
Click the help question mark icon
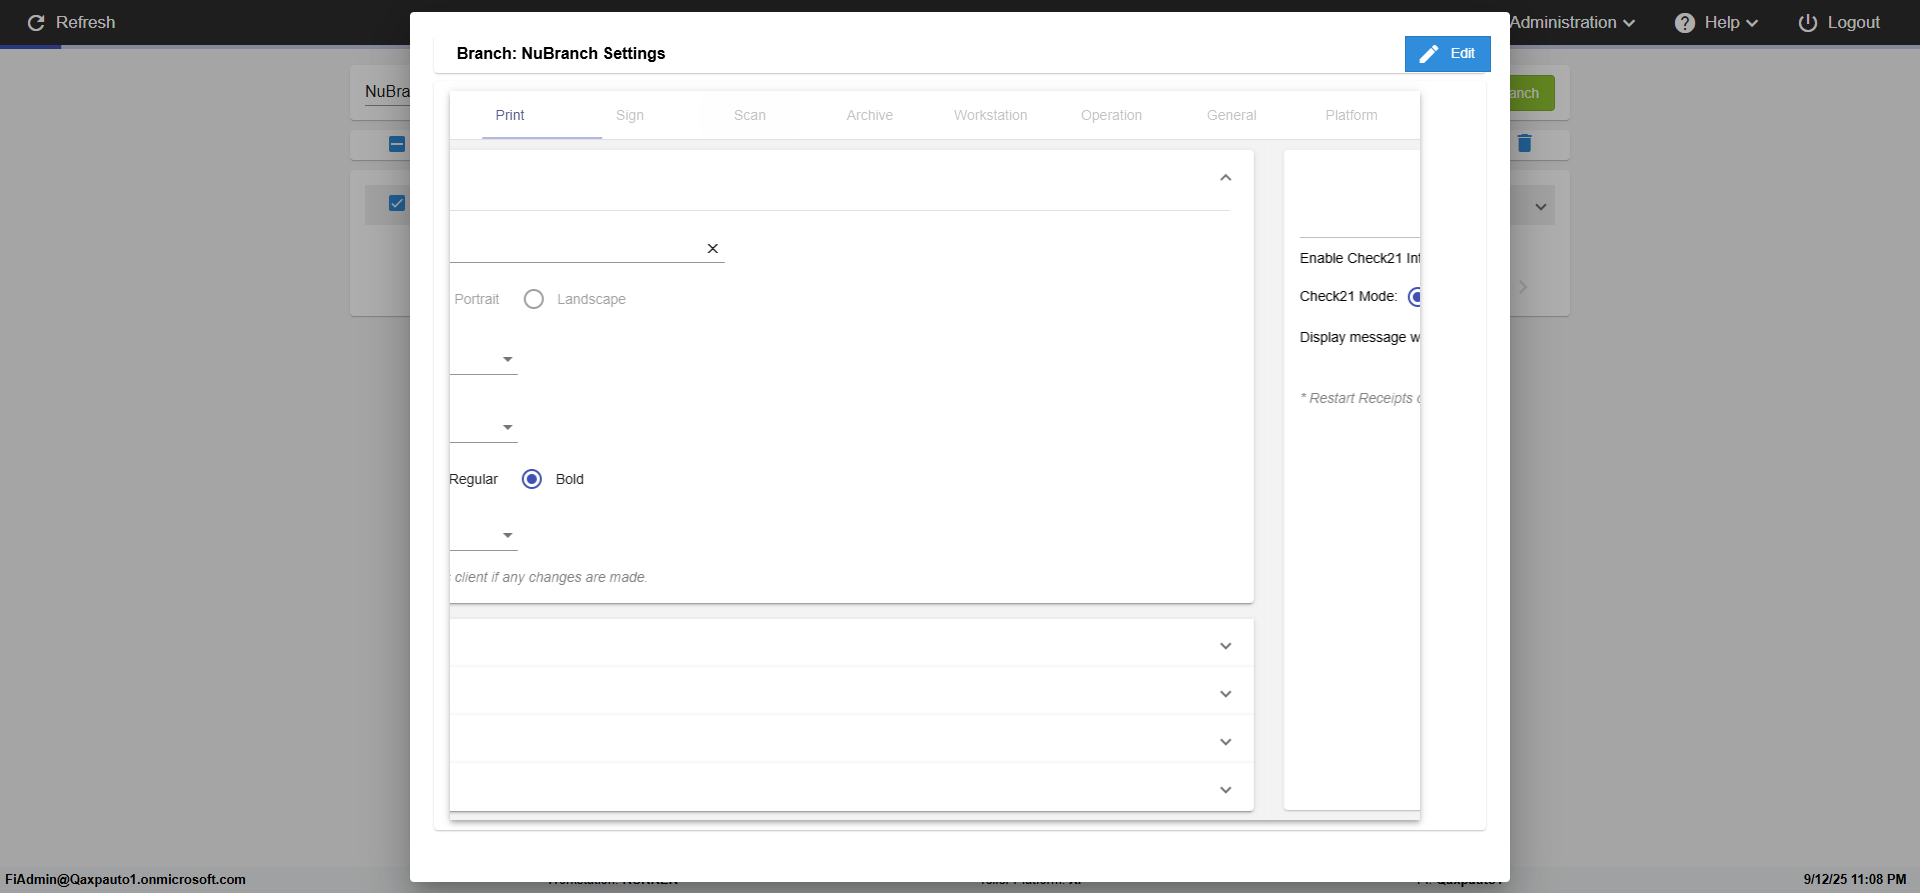pyautogui.click(x=1685, y=23)
